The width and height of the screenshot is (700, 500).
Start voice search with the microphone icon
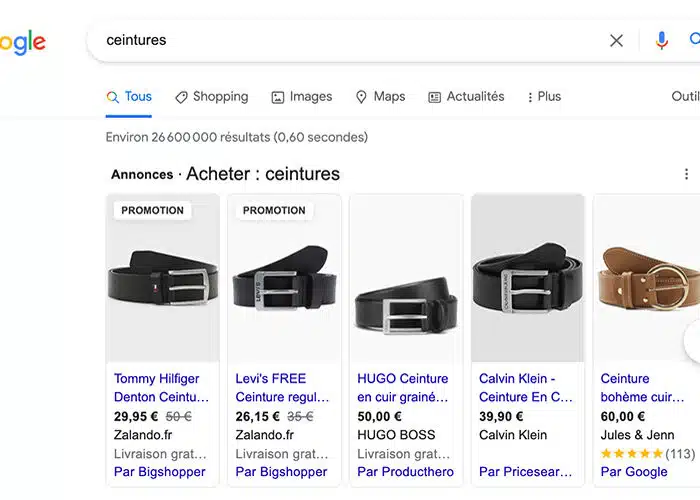[661, 41]
